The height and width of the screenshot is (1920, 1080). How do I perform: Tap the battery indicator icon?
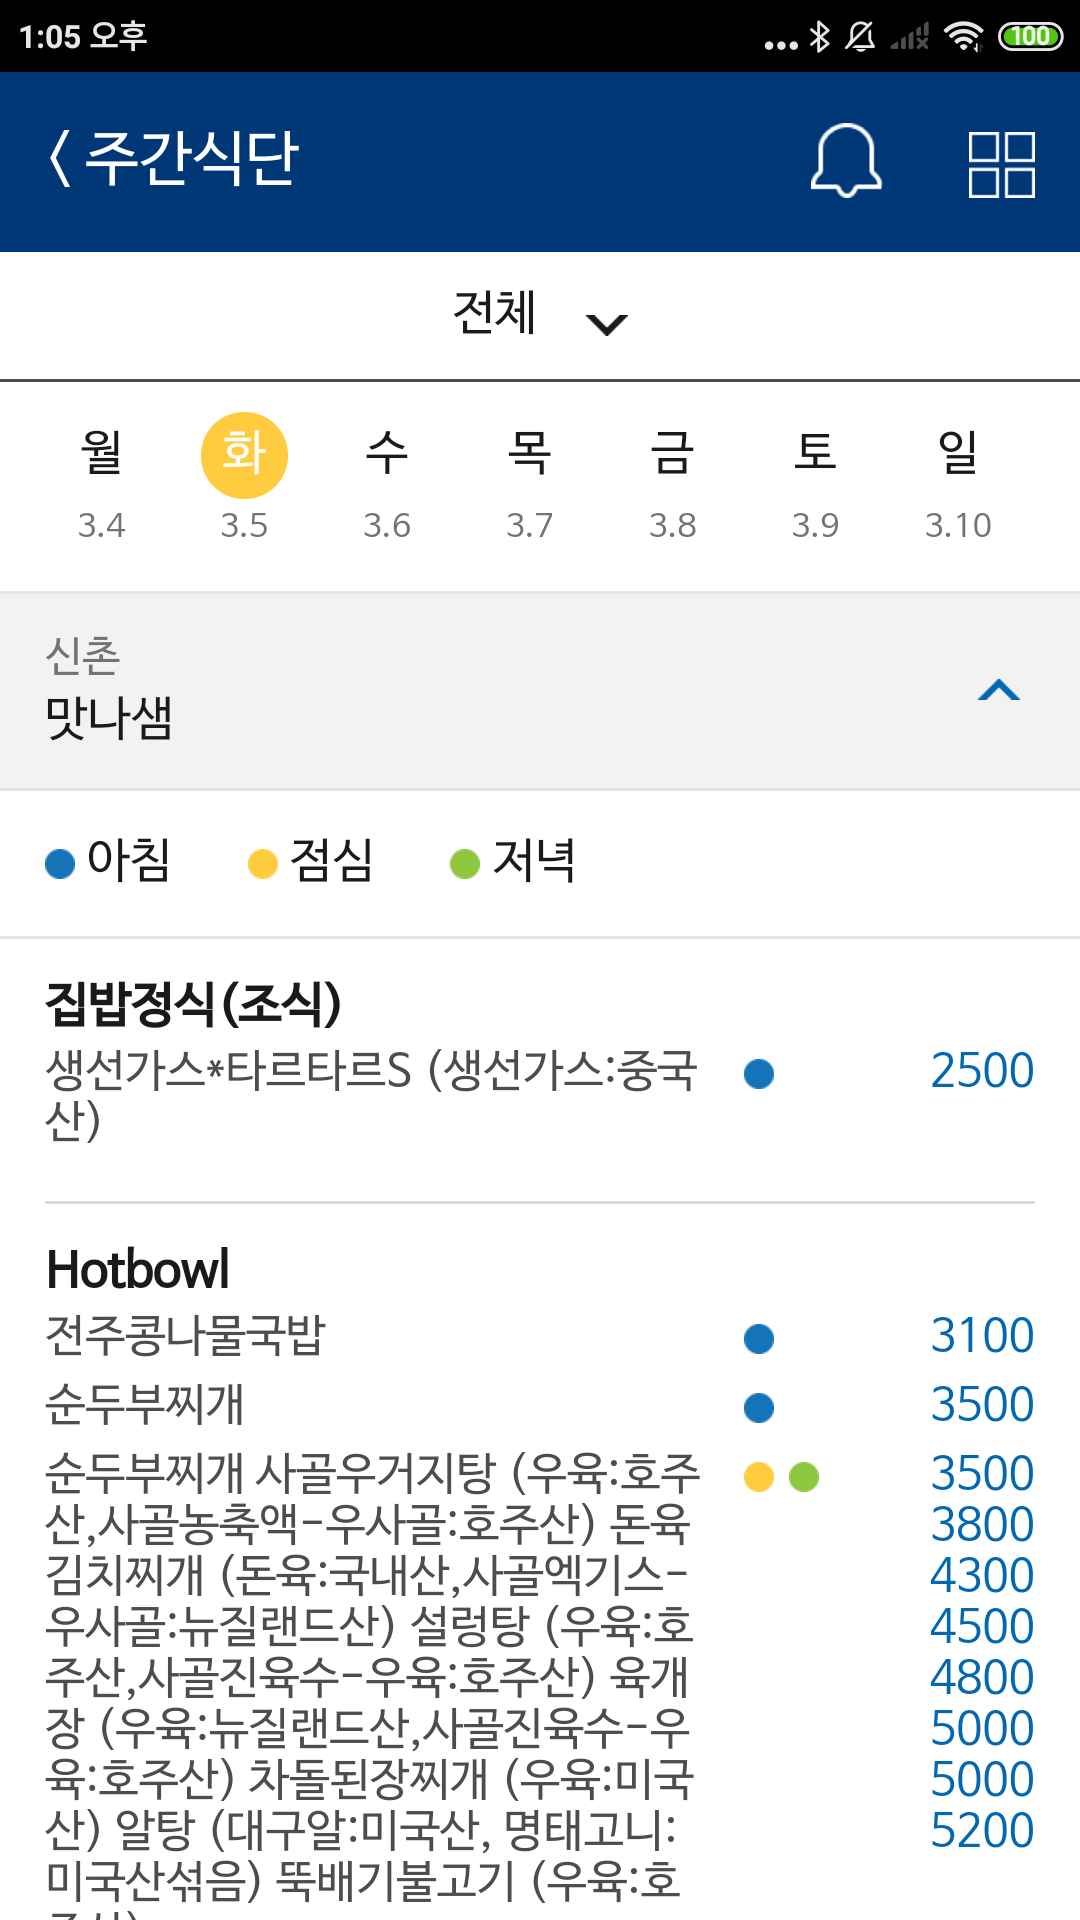pos(1030,37)
